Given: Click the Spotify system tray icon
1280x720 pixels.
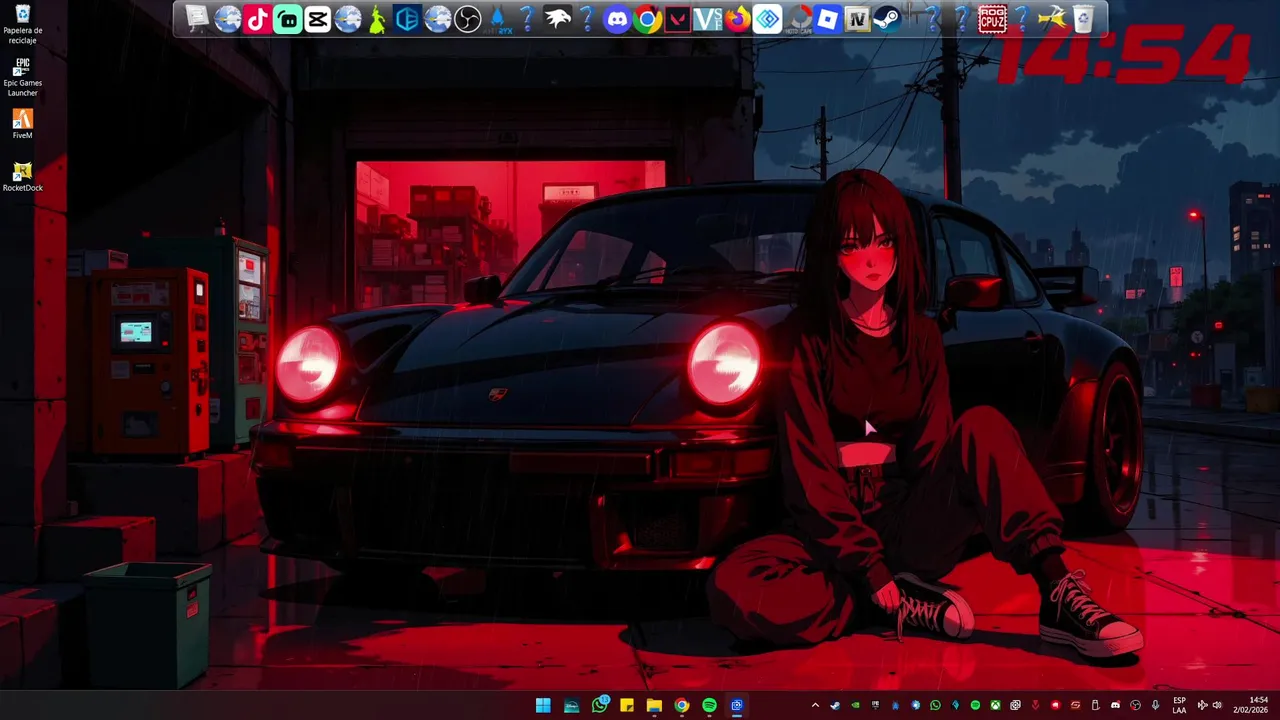Looking at the screenshot, I should (x=975, y=705).
